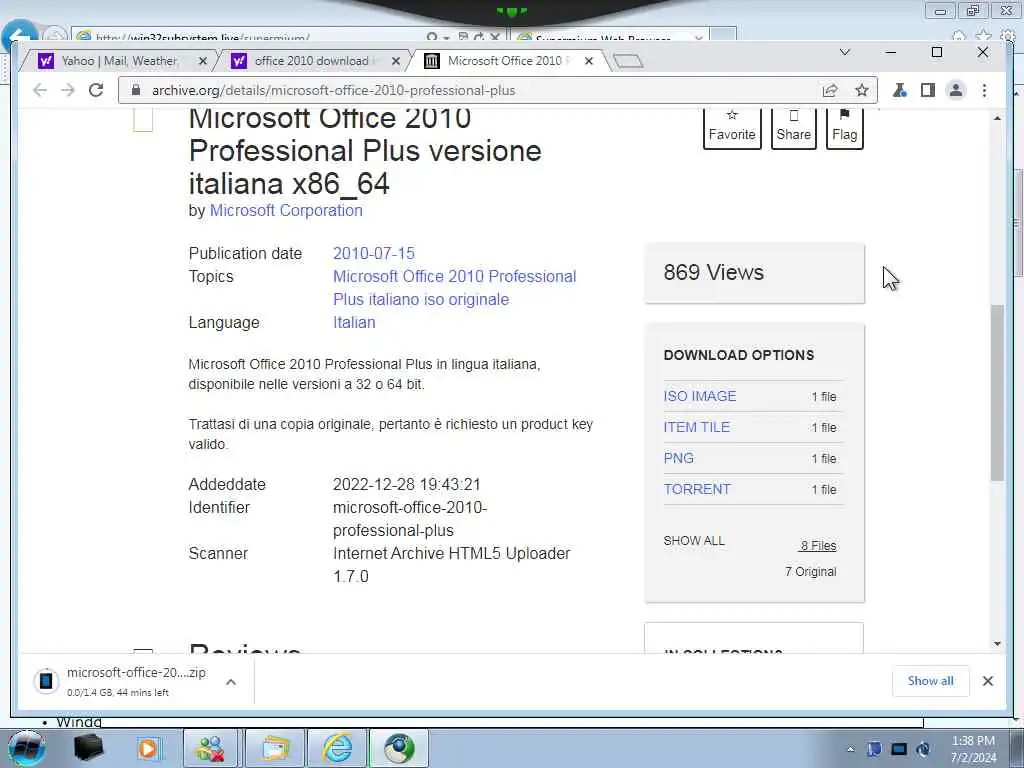Open the Chrome Labs flask icon
The width and height of the screenshot is (1024, 768).
pyautogui.click(x=900, y=90)
